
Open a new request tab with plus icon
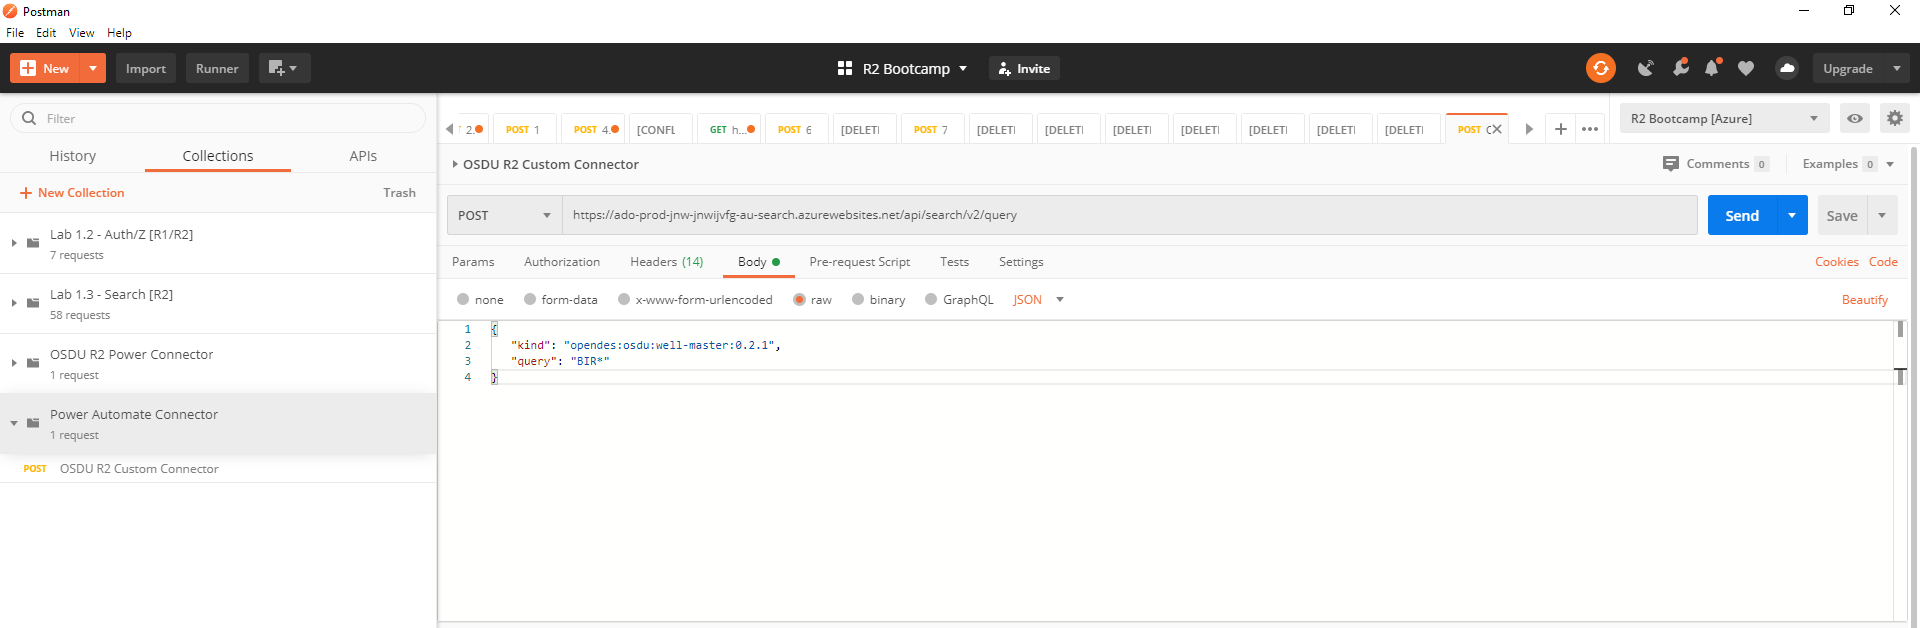pos(1560,129)
